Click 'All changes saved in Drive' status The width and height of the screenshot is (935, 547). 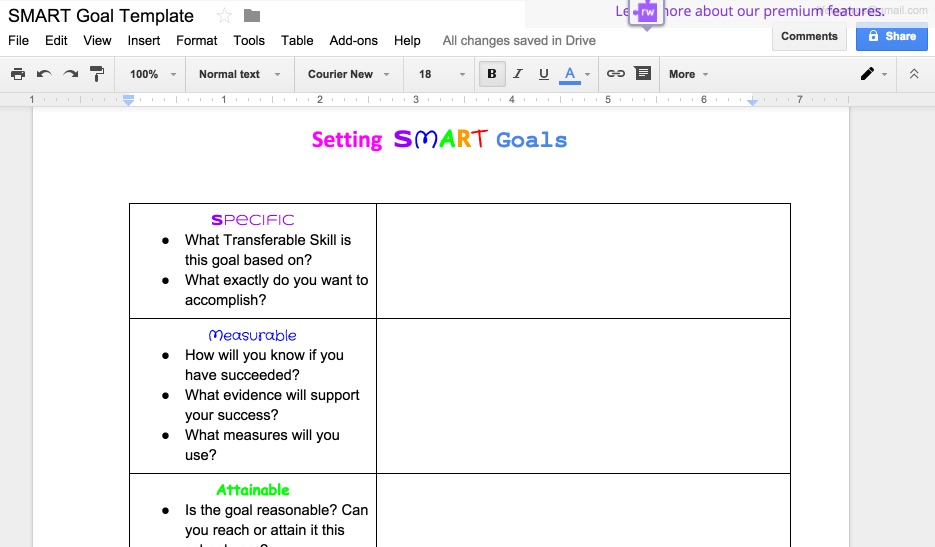[x=519, y=41]
